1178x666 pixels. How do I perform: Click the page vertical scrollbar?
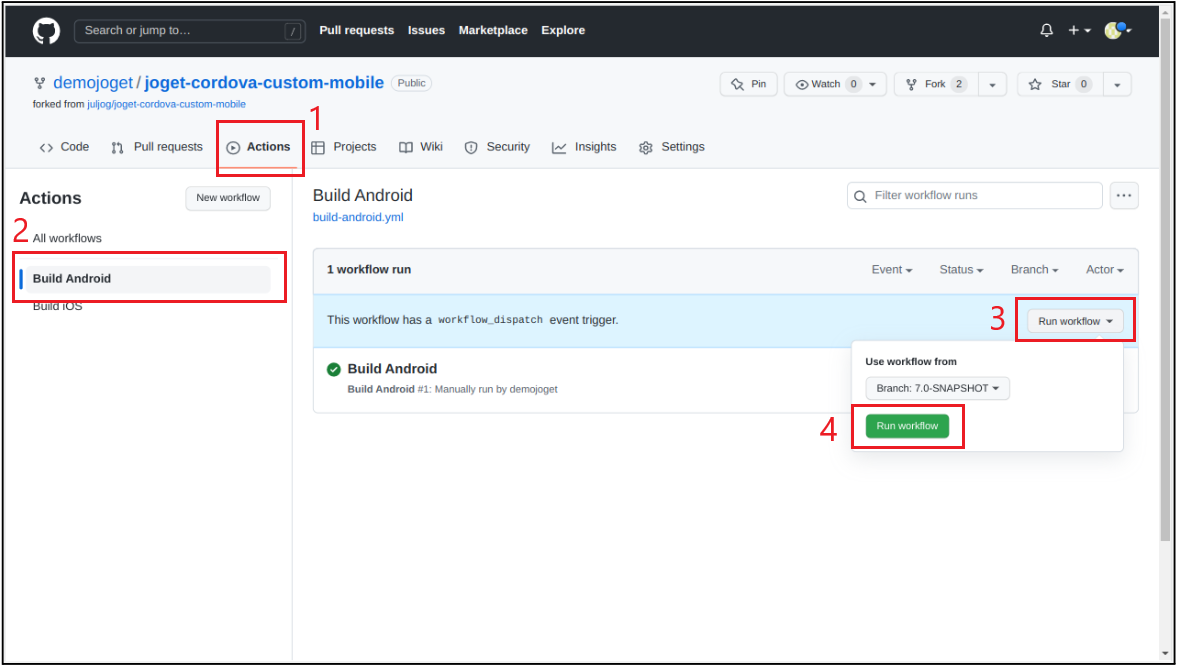[x=1165, y=278]
